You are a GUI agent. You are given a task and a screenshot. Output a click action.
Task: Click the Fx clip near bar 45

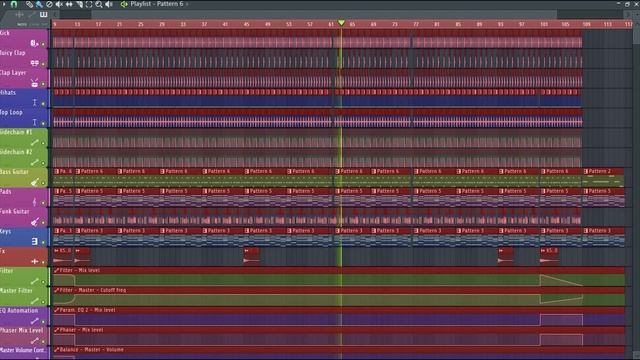(x=251, y=256)
